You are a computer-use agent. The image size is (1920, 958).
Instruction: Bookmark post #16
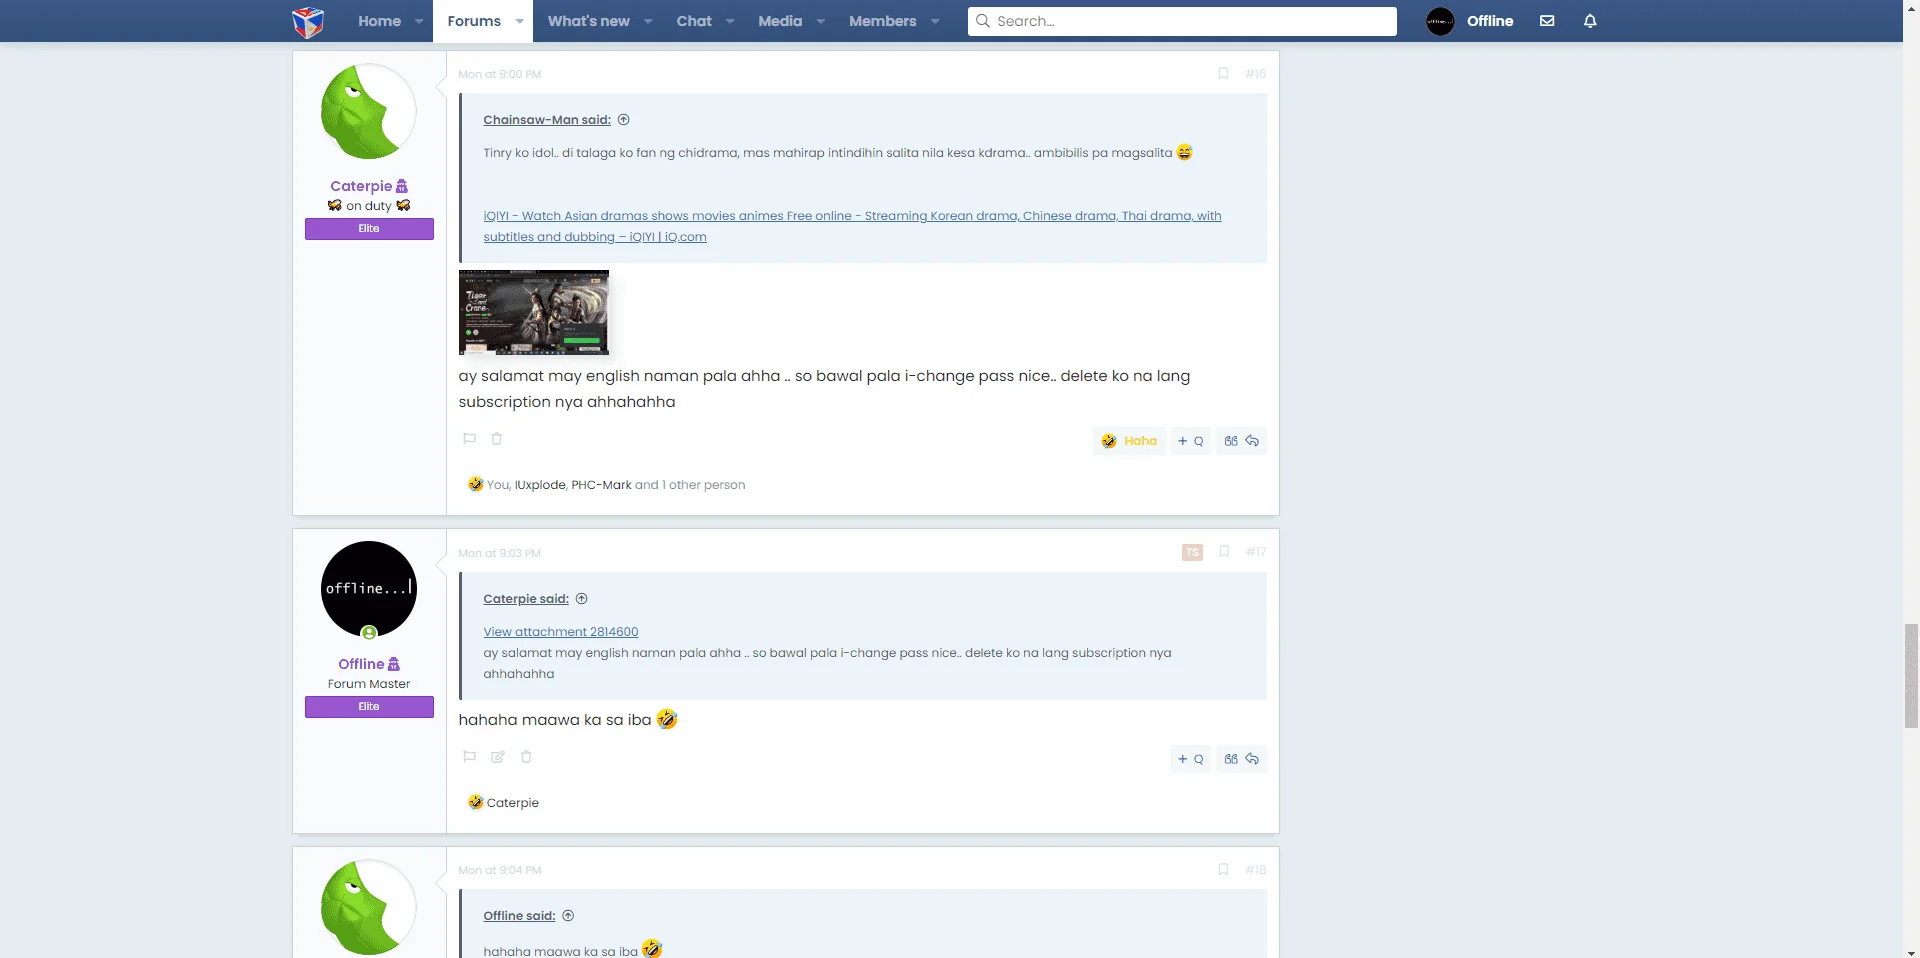point(1223,74)
